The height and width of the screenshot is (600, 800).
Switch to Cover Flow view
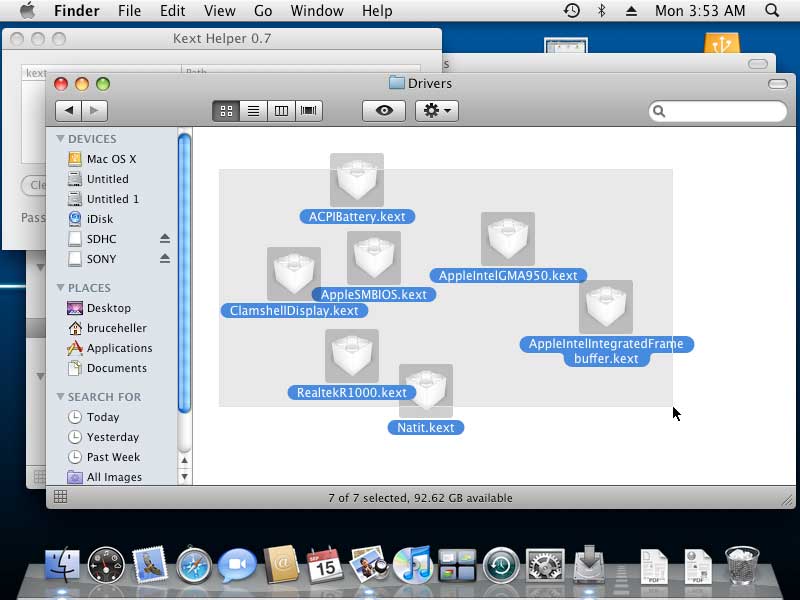click(309, 111)
